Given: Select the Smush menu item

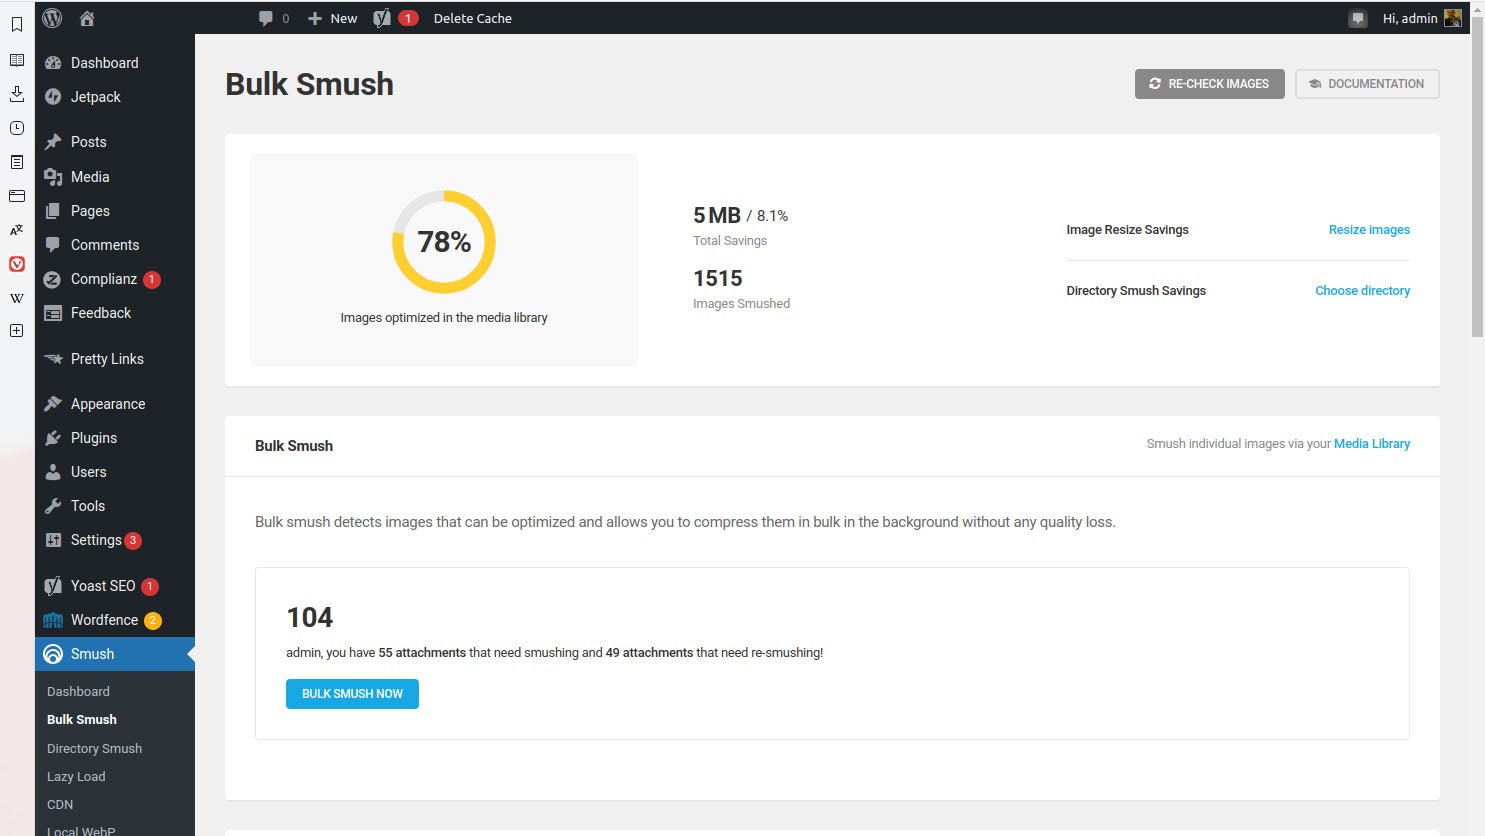Looking at the screenshot, I should point(115,654).
